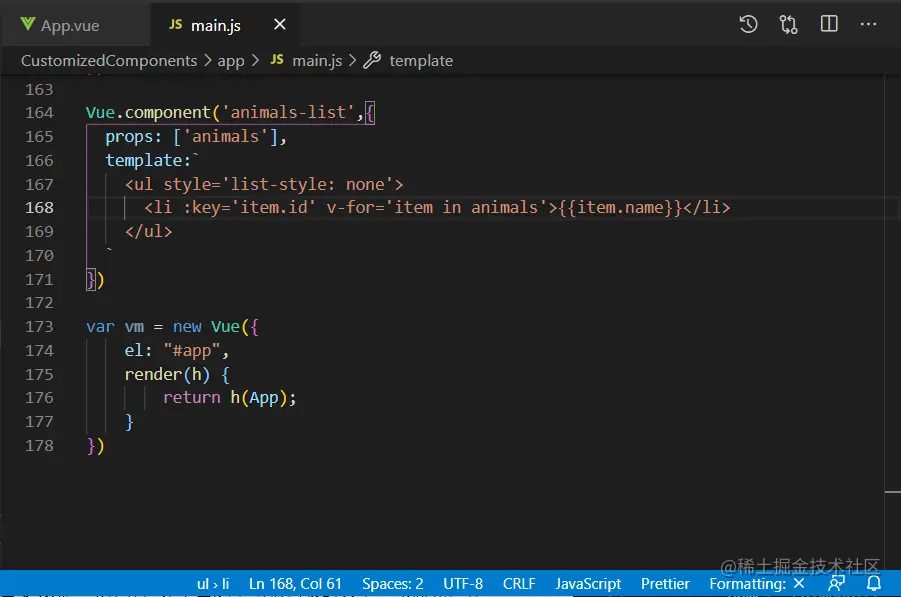Click the var vm = new Vue line

pyautogui.click(x=172, y=327)
